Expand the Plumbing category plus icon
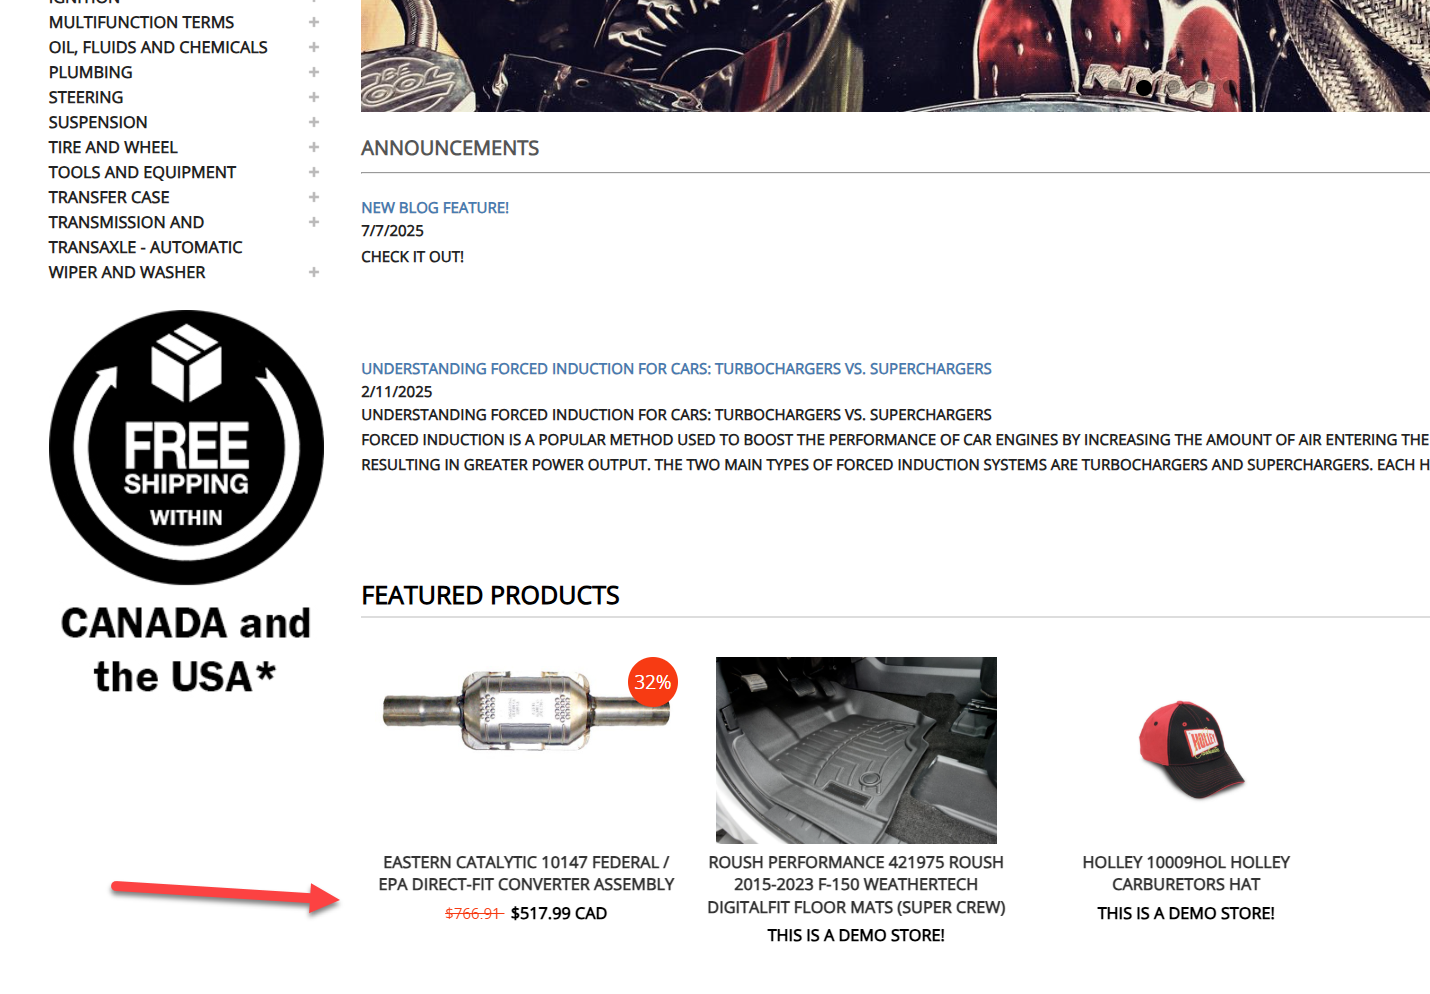Viewport: 1430px width, 994px height. (314, 72)
